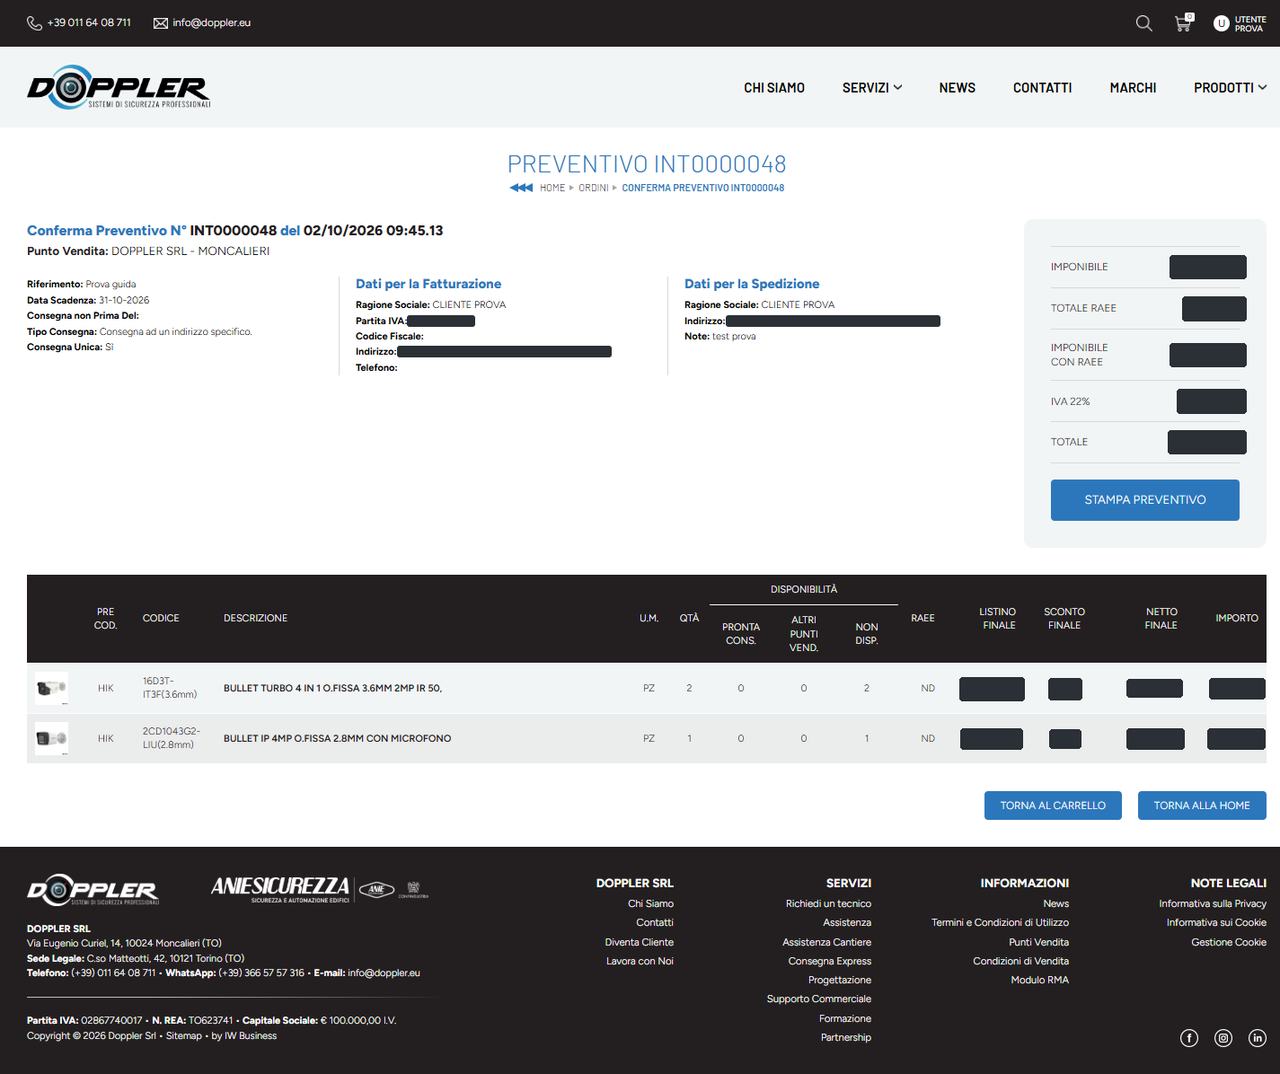Open the Assistenza Cantiere footer link

click(827, 942)
